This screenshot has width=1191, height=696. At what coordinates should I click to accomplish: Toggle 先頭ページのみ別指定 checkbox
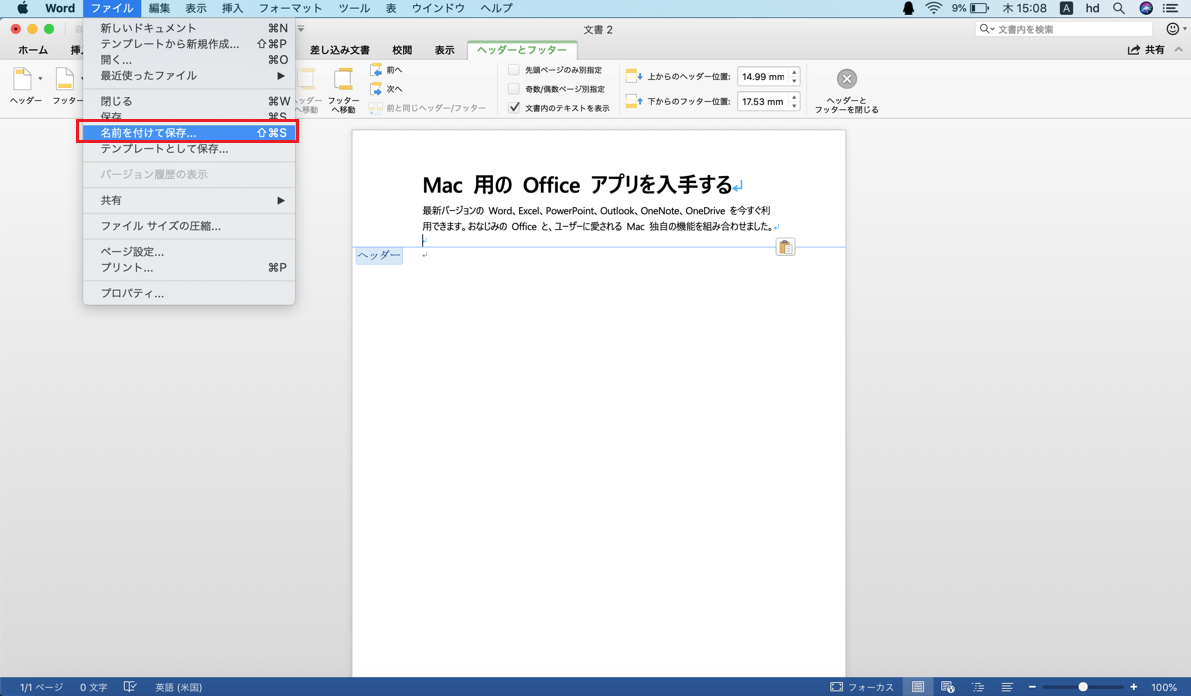click(514, 70)
